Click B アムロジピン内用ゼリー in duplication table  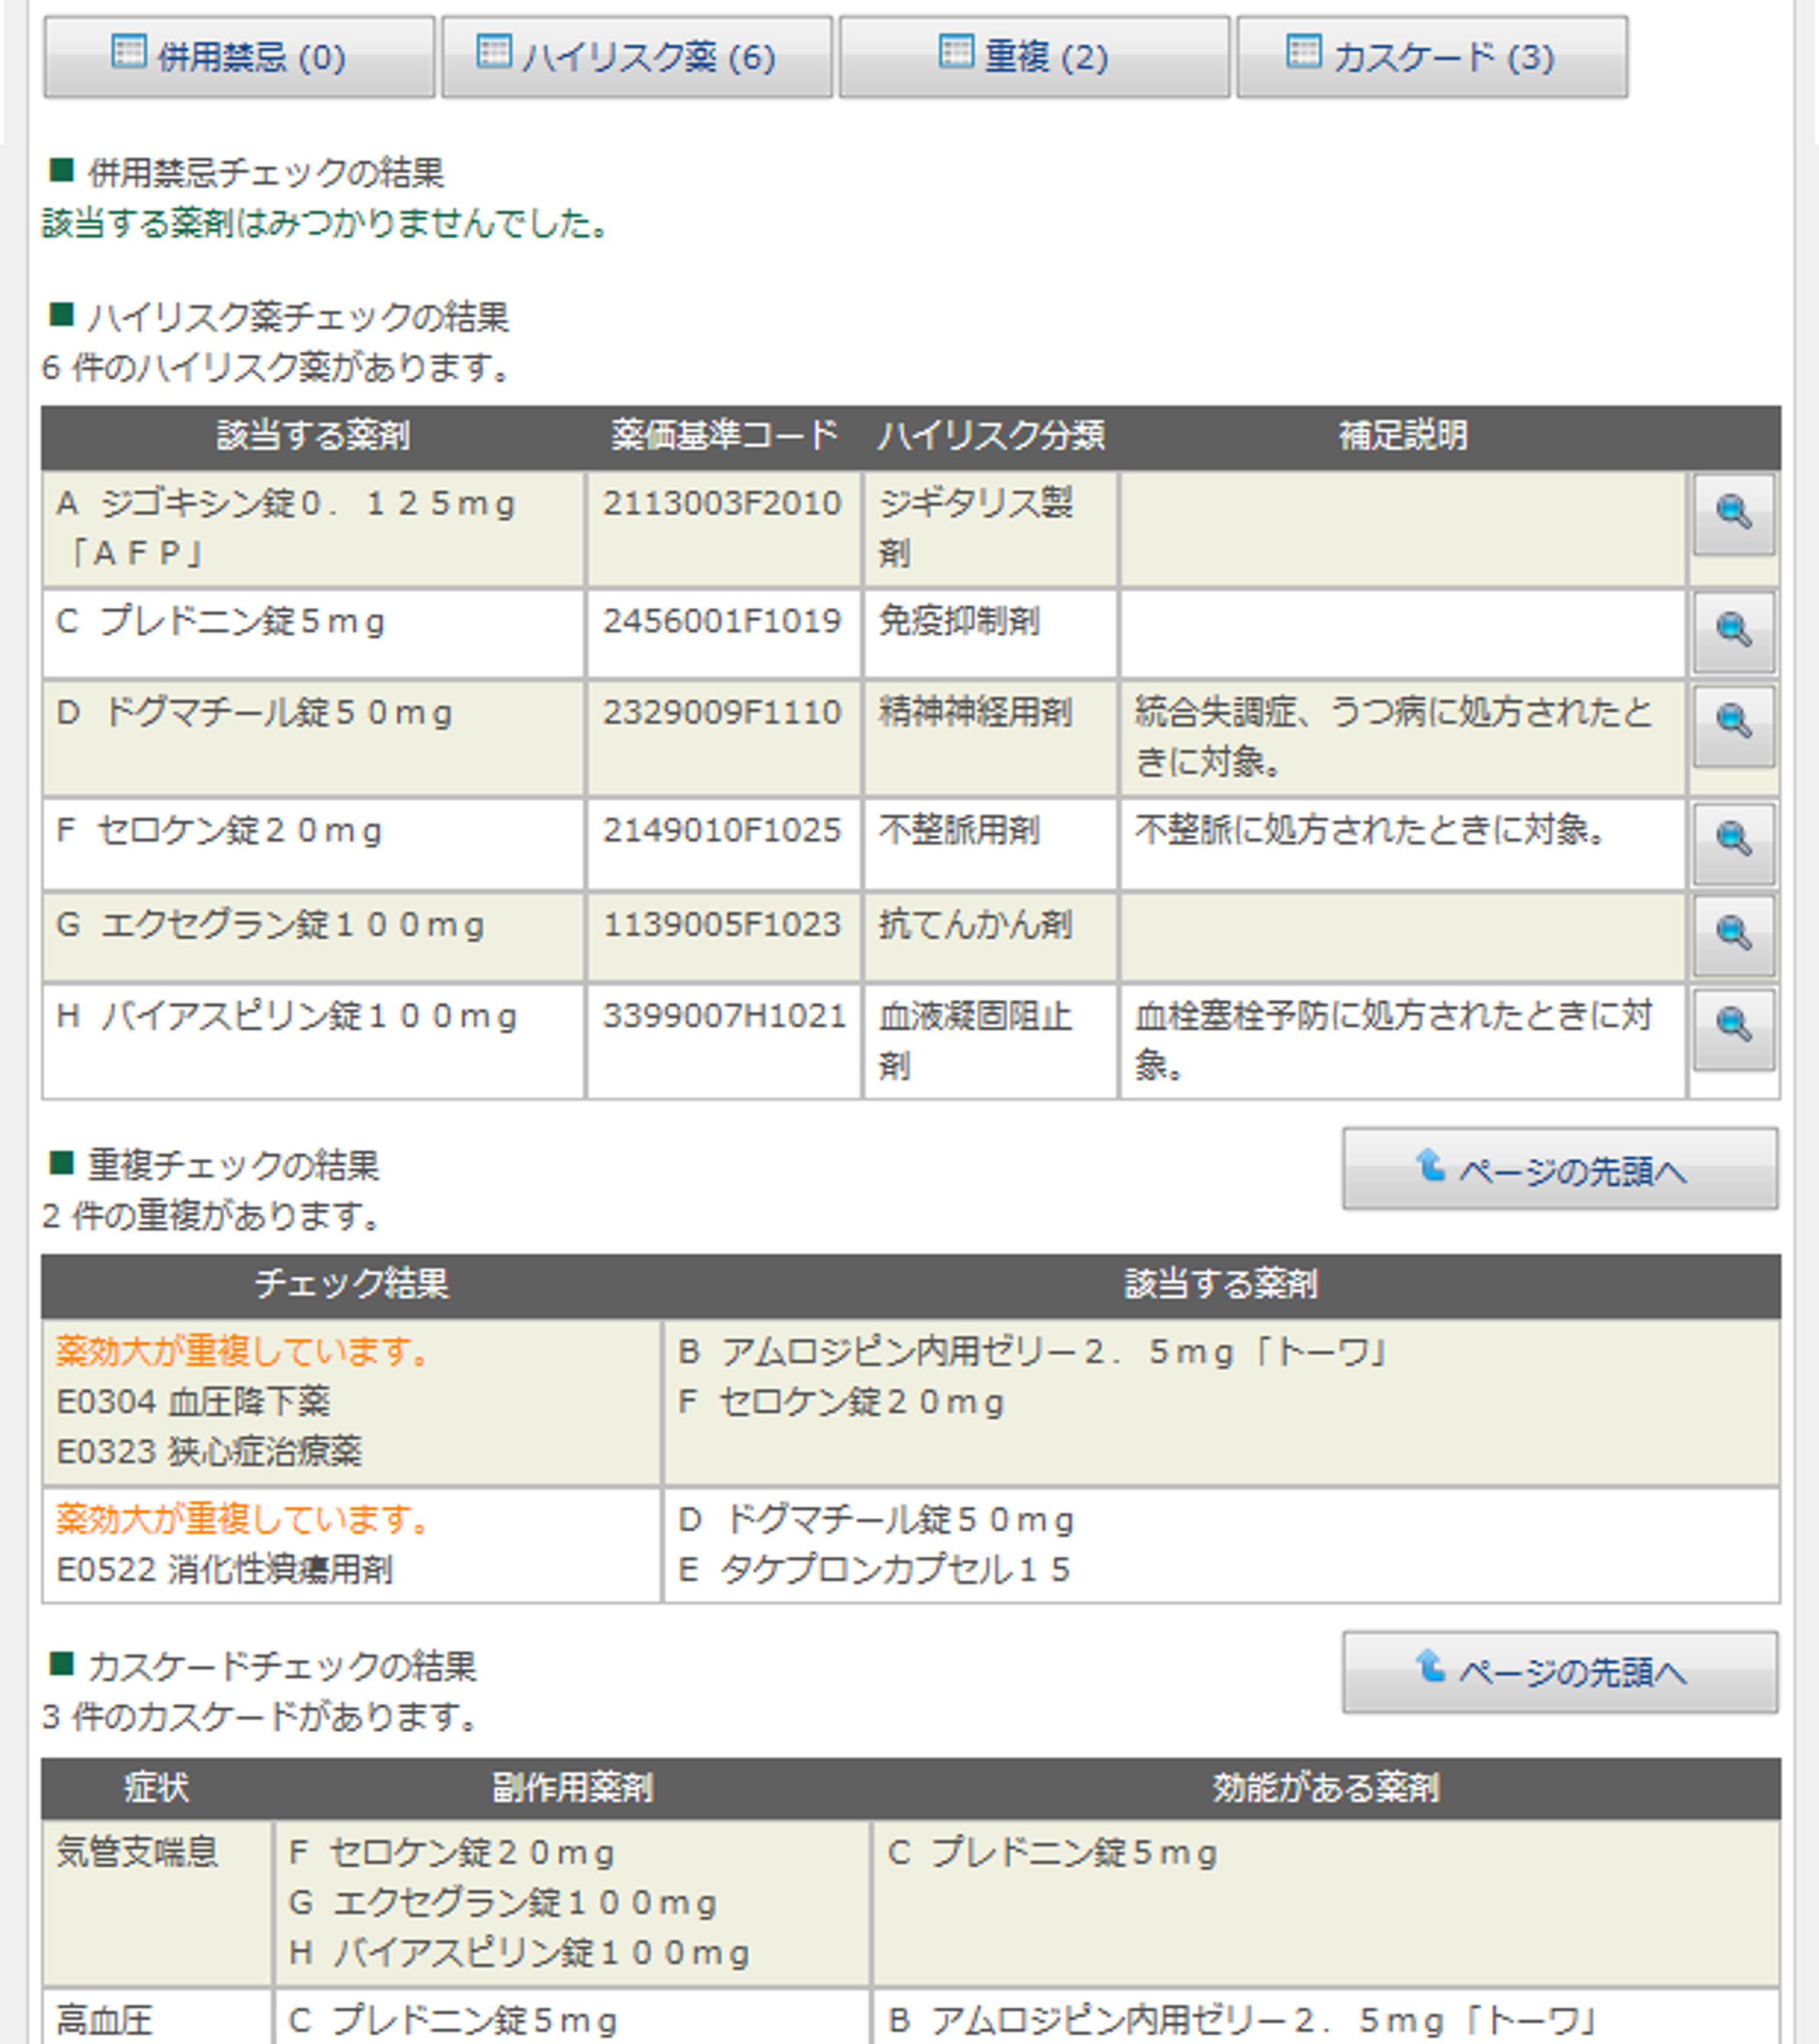tap(1033, 1352)
